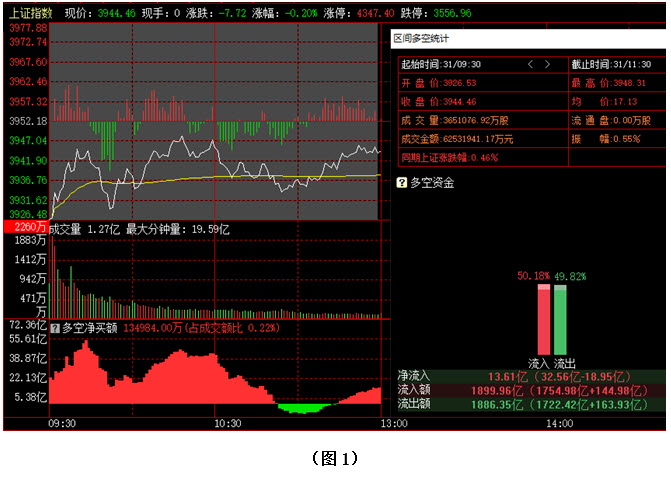Viewport: 671px width, 480px height.
Task: Go to previous interval with left arrow
Action: [530, 64]
